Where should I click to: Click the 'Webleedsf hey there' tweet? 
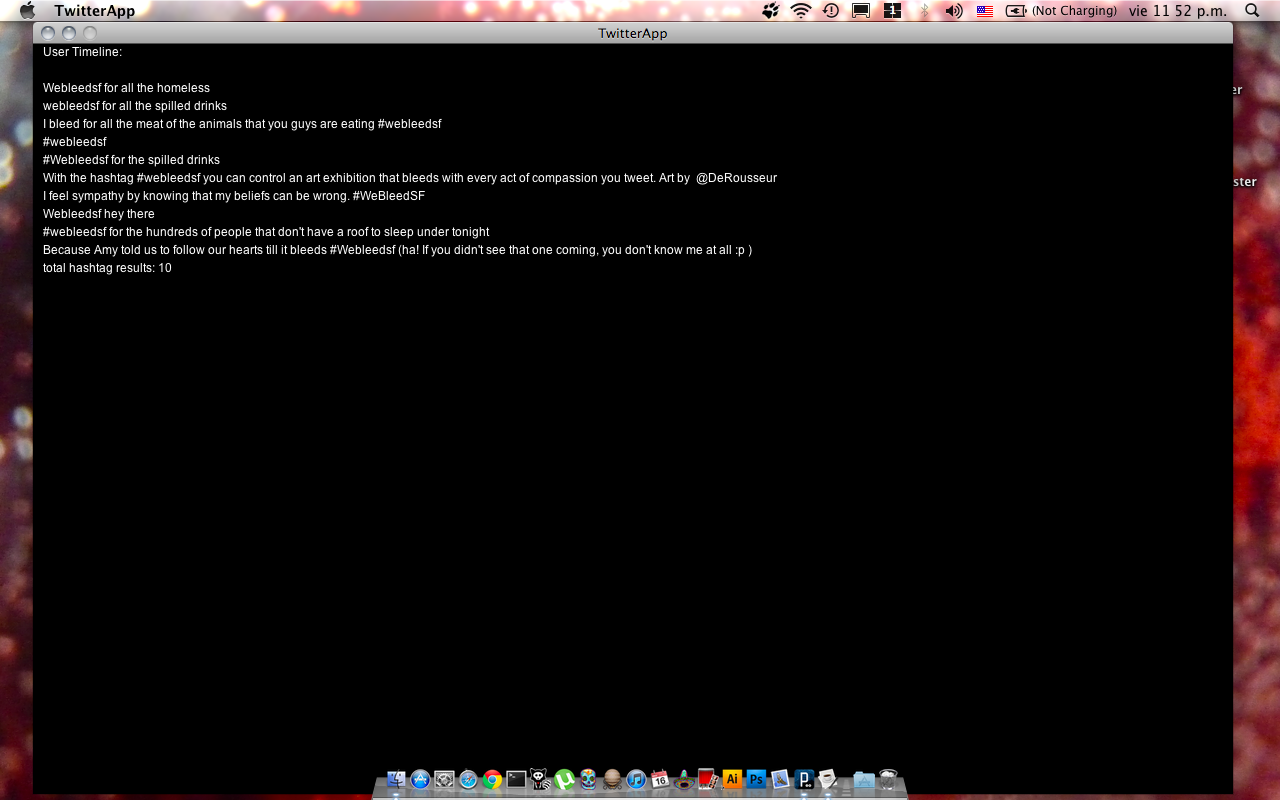pos(99,214)
